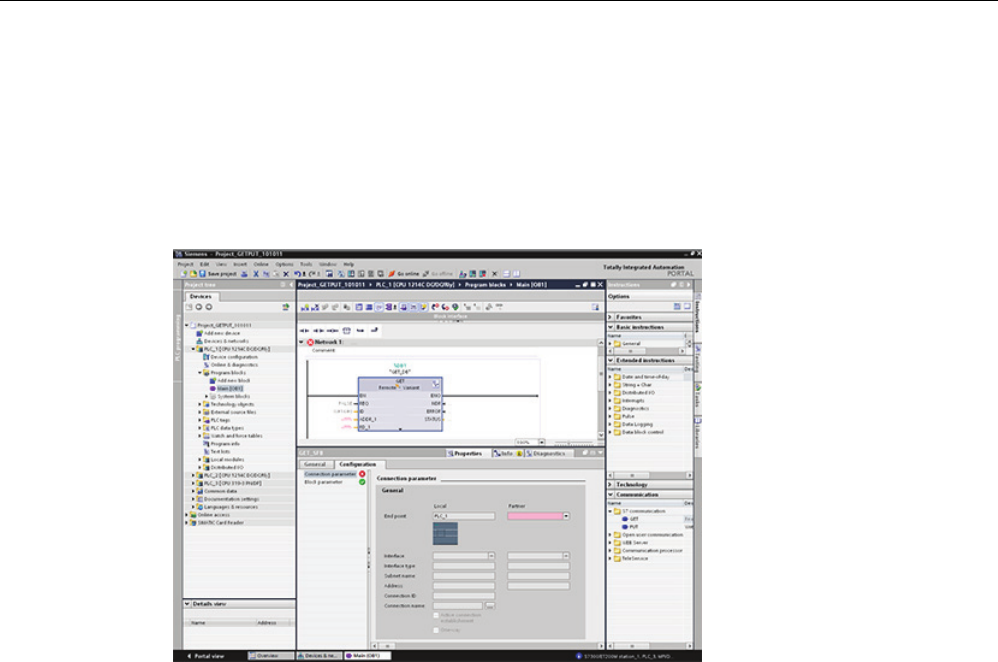Screen dimensions: 998x662
Task: Open the Partner End point dropdown
Action: click(566, 516)
